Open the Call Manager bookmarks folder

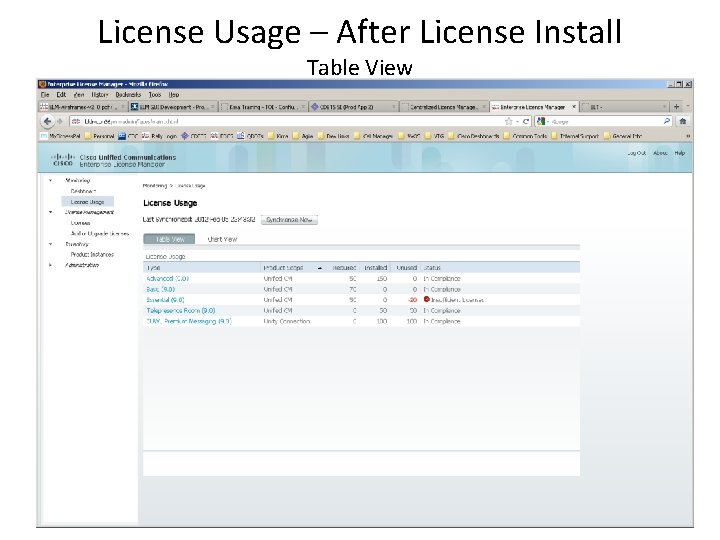pyautogui.click(x=373, y=136)
